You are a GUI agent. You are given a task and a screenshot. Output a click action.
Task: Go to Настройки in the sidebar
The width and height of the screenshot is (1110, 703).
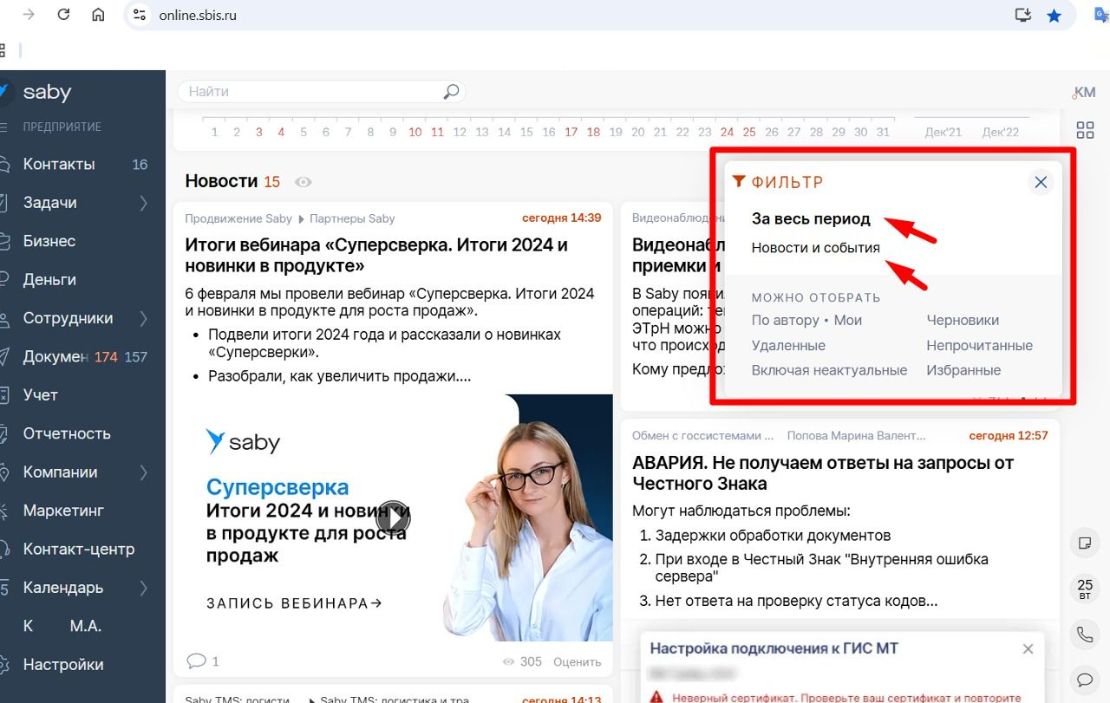click(63, 665)
